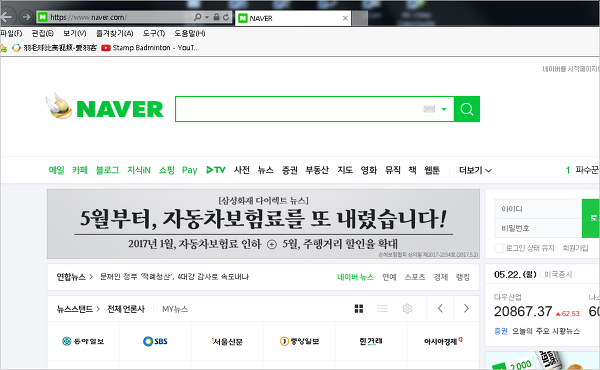Screen dimensions: 600x370
Task: Click the refresh icon in address bar
Action: click(226, 17)
